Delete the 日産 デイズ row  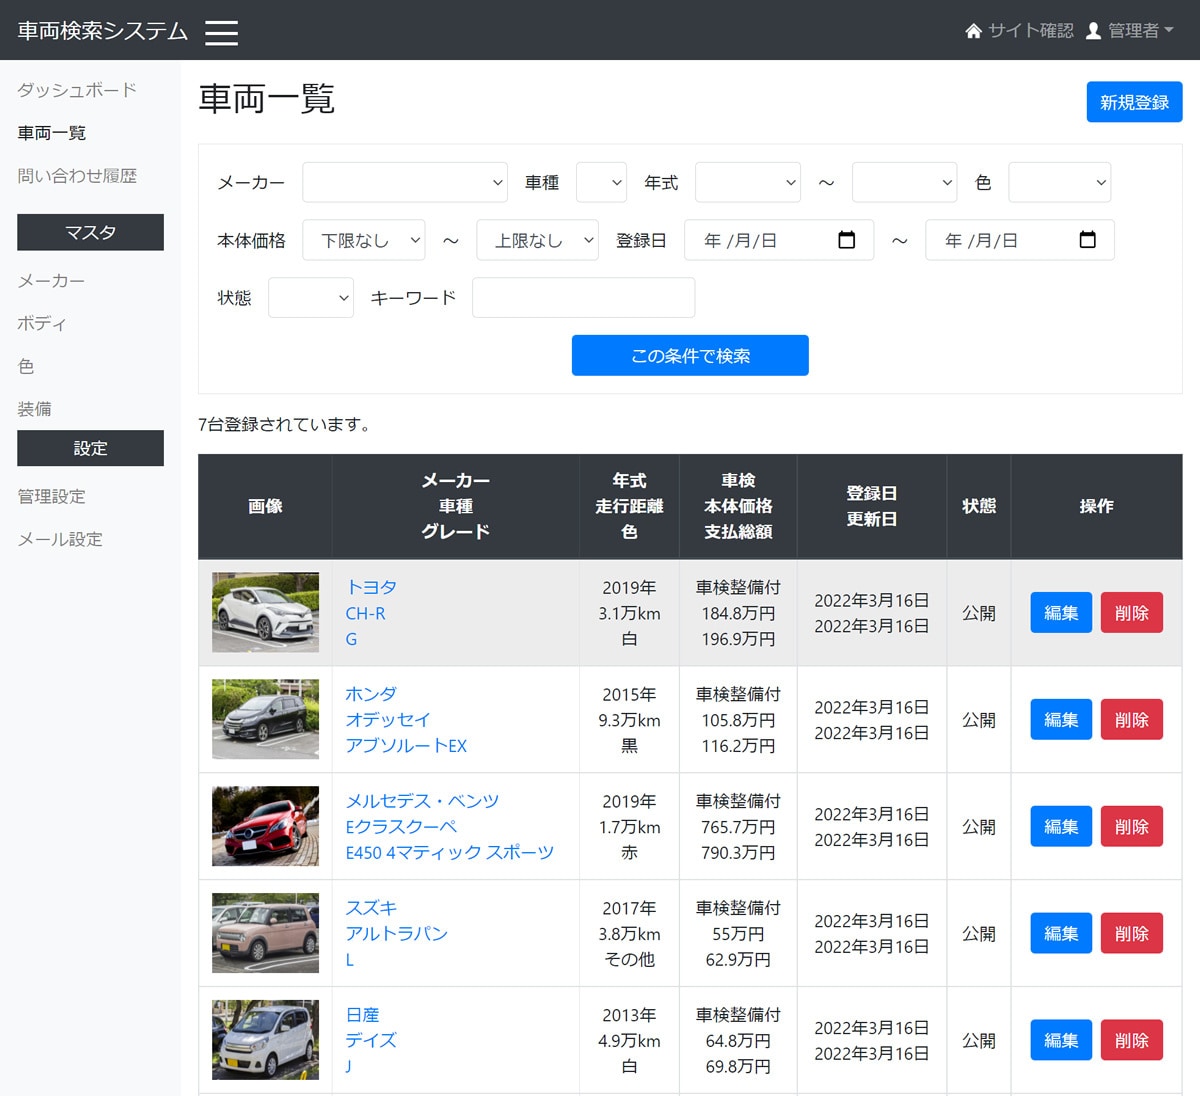pyautogui.click(x=1132, y=1041)
